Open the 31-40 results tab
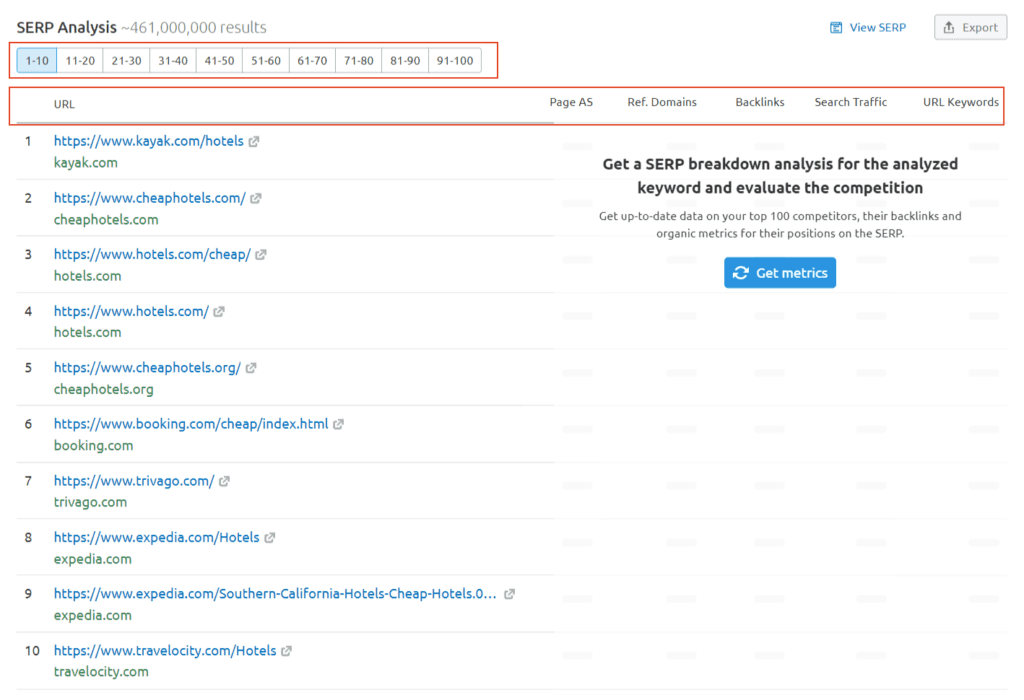This screenshot has height=700, width=1024. pos(172,61)
